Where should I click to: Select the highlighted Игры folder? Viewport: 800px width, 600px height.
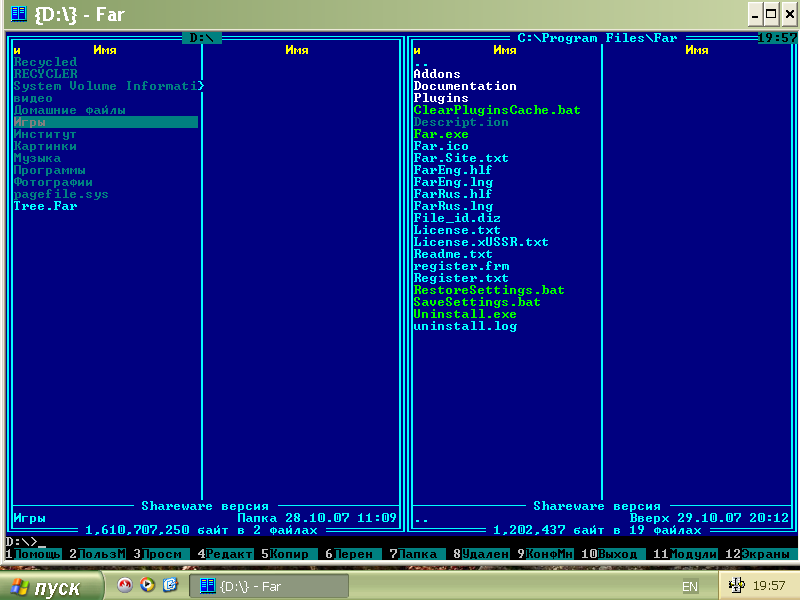106,122
